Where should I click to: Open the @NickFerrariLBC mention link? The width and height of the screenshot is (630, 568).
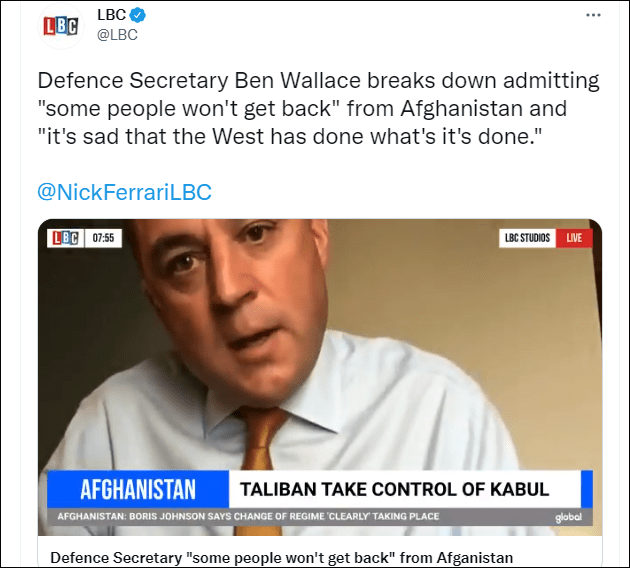[124, 192]
